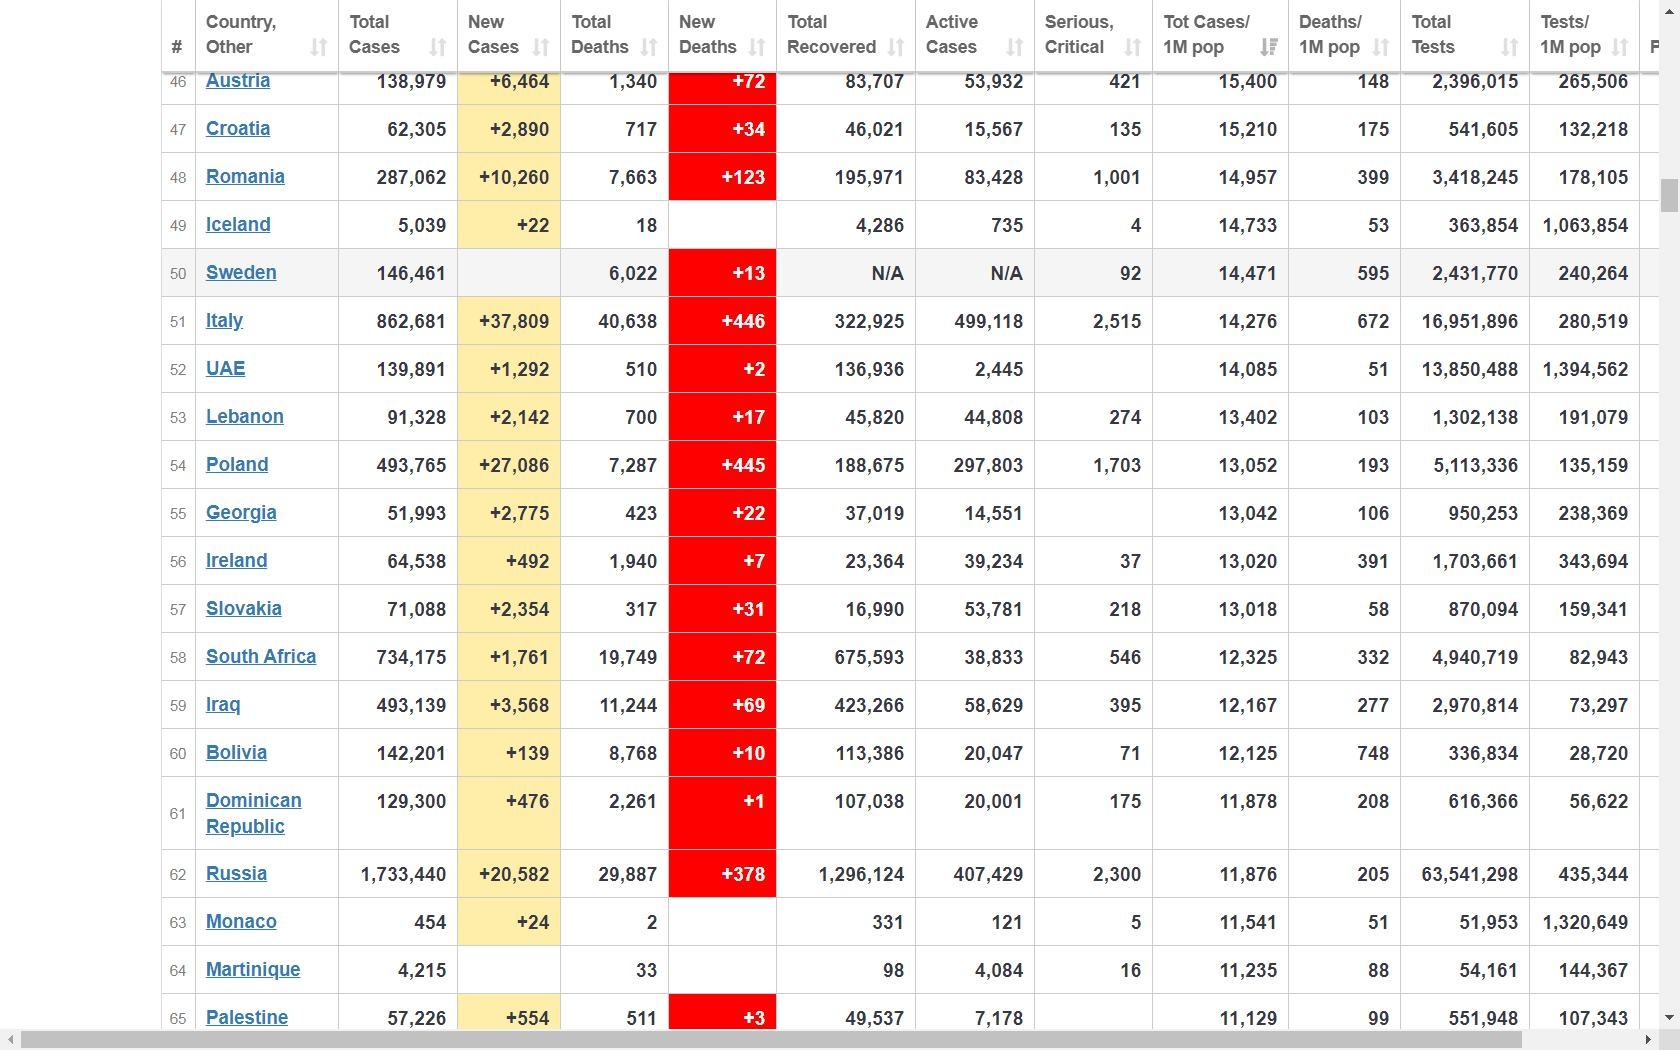Sort by Total Tests arrow icon
This screenshot has width=1680, height=1050.
click(1510, 47)
